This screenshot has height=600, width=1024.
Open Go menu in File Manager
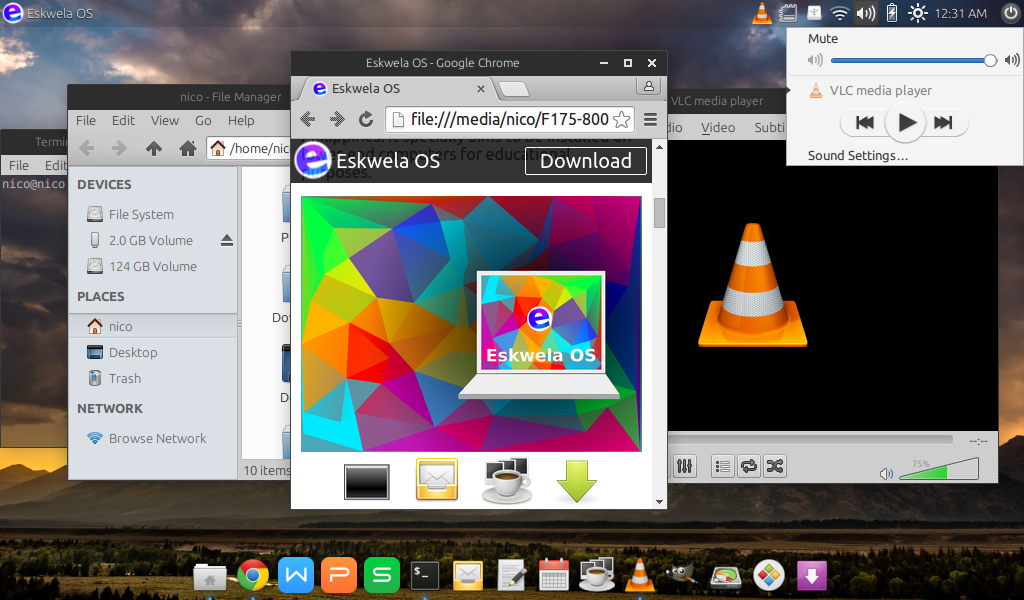click(203, 121)
